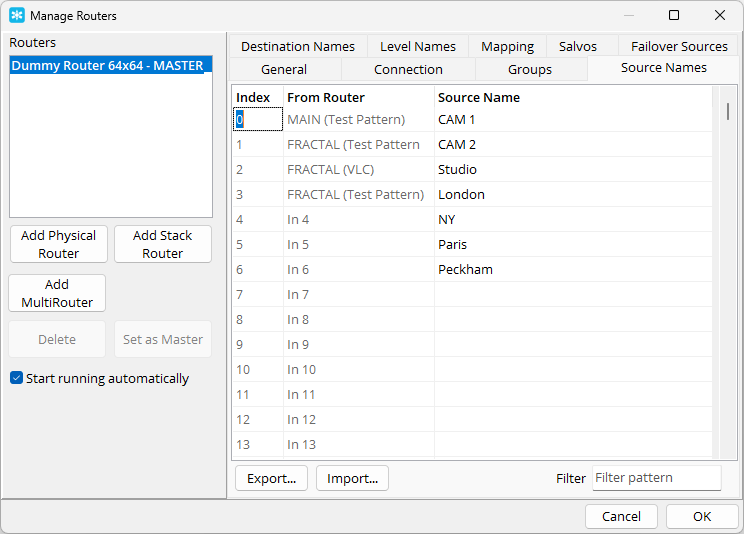Close the Manage Routers window
Viewport: 744px width, 534px height.
click(719, 15)
